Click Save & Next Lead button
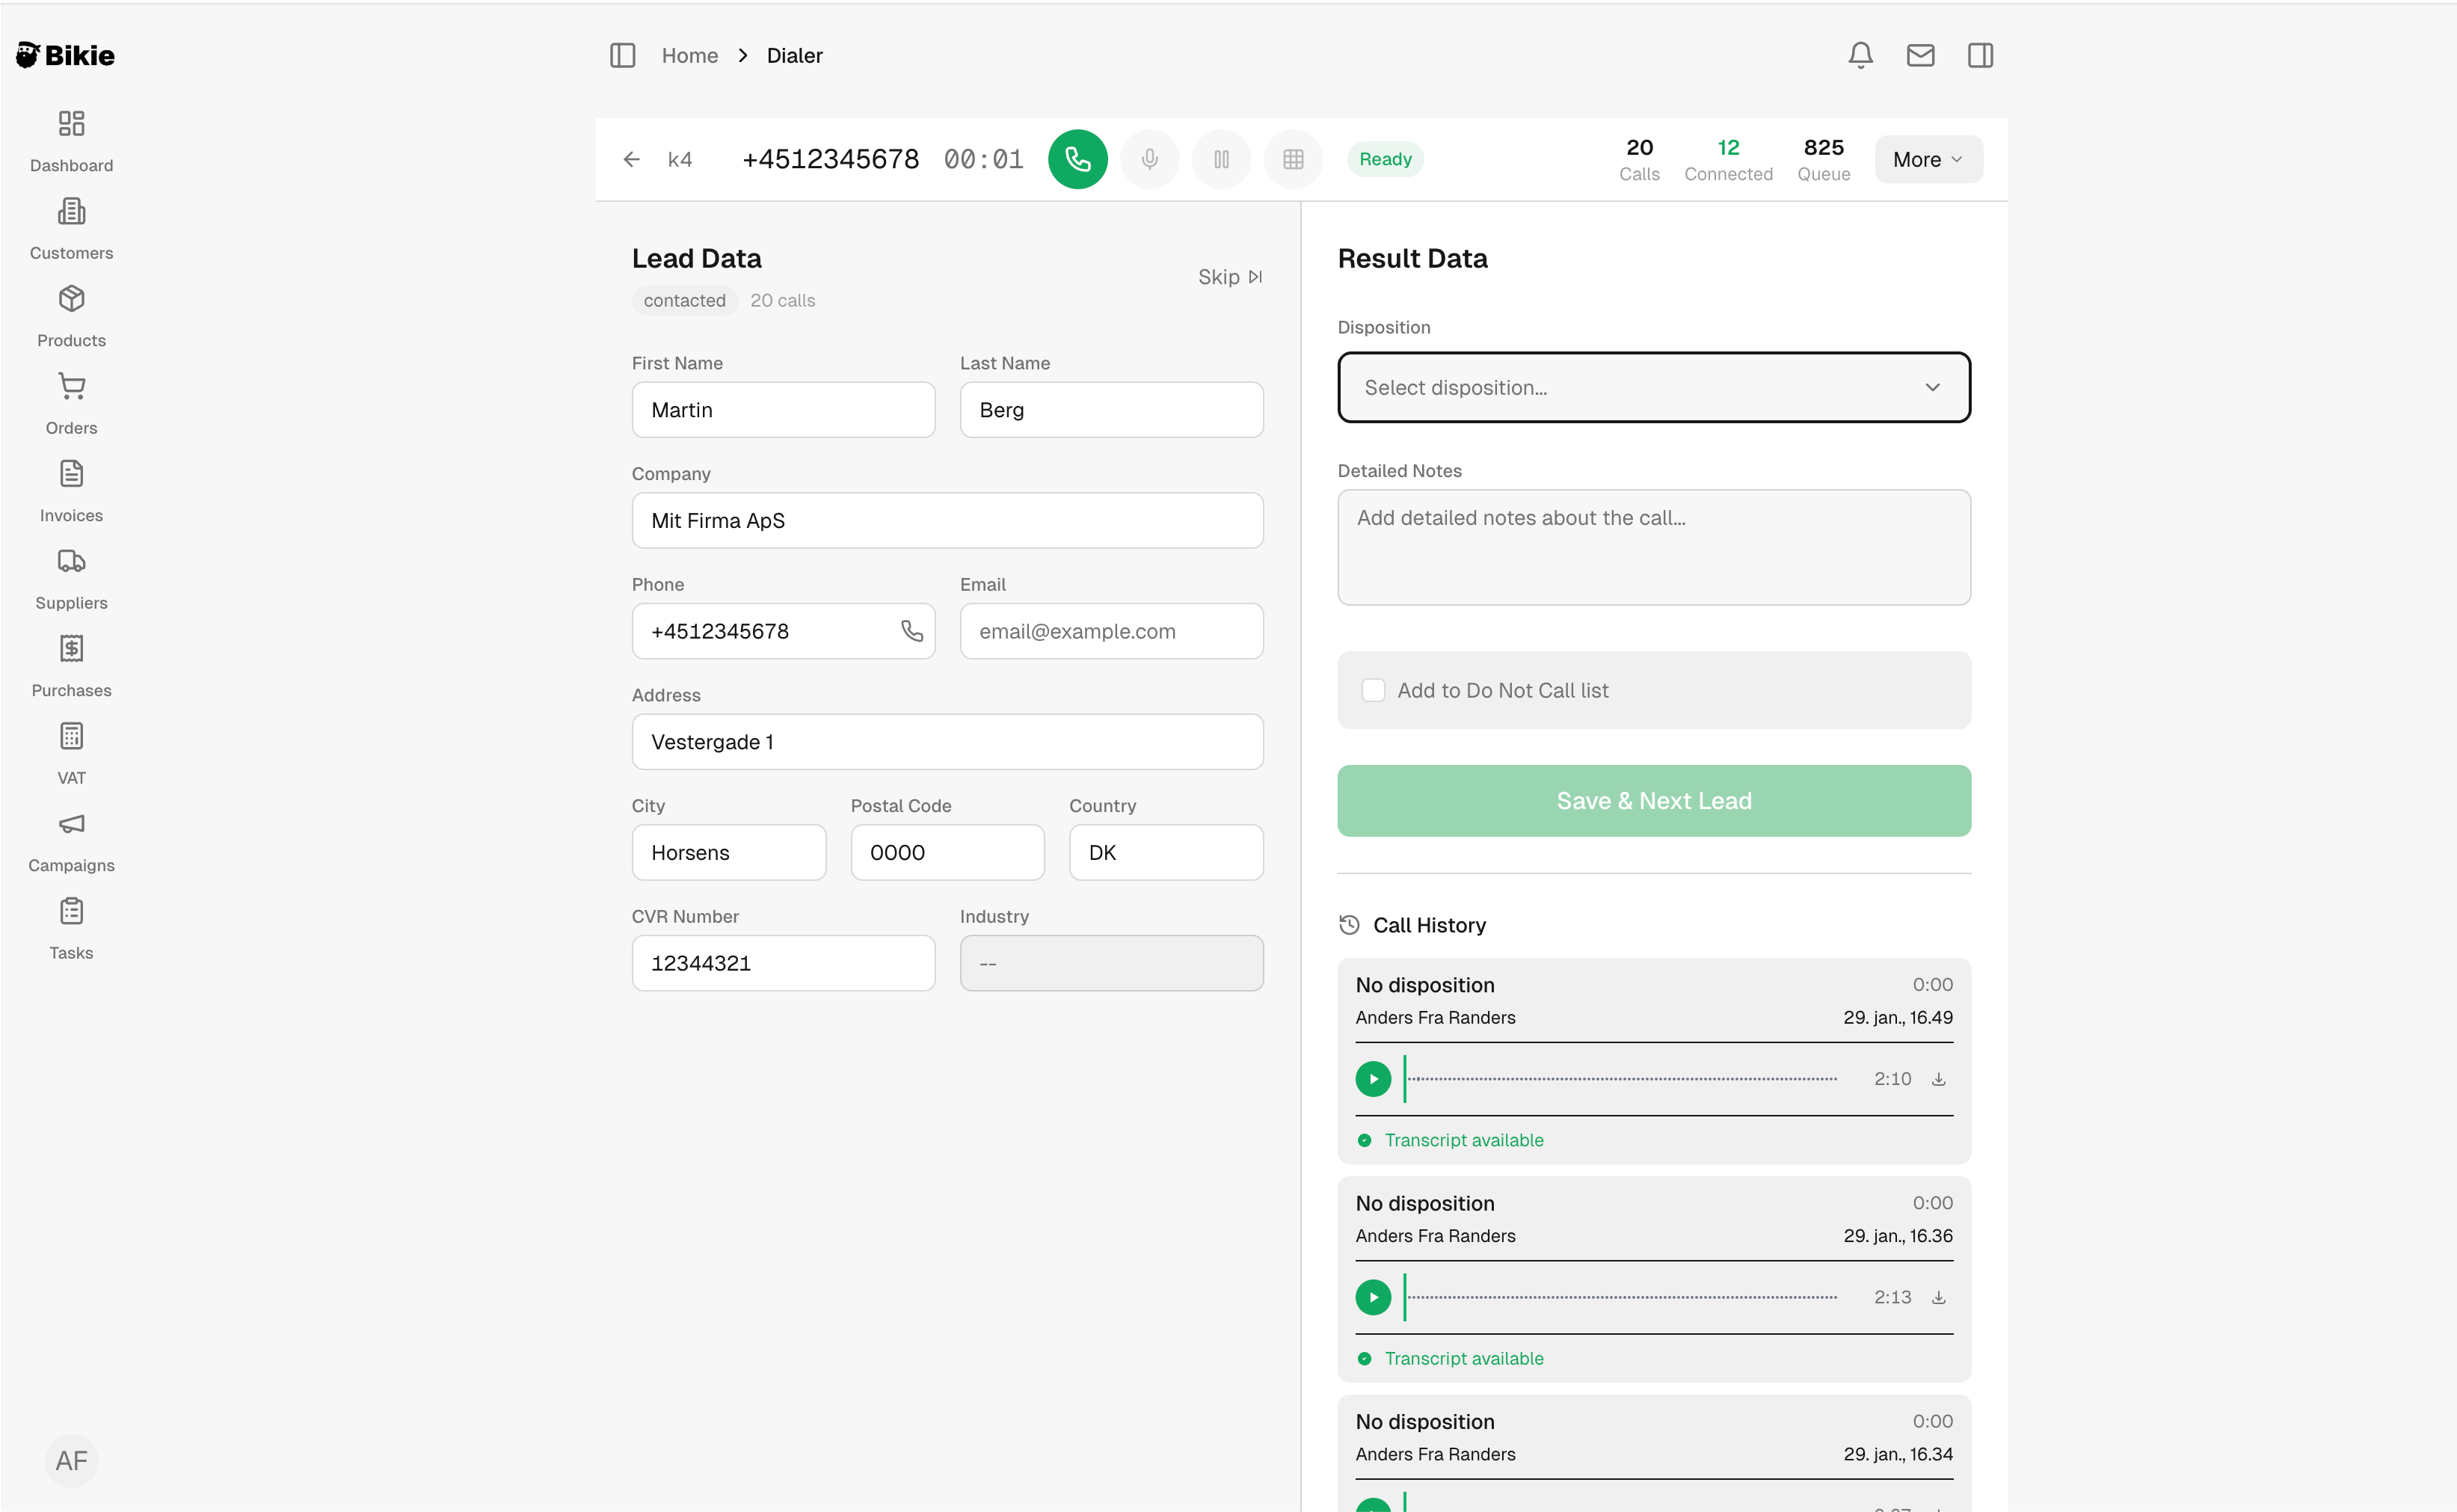Viewport: 2457px width, 1512px height. [x=1653, y=801]
